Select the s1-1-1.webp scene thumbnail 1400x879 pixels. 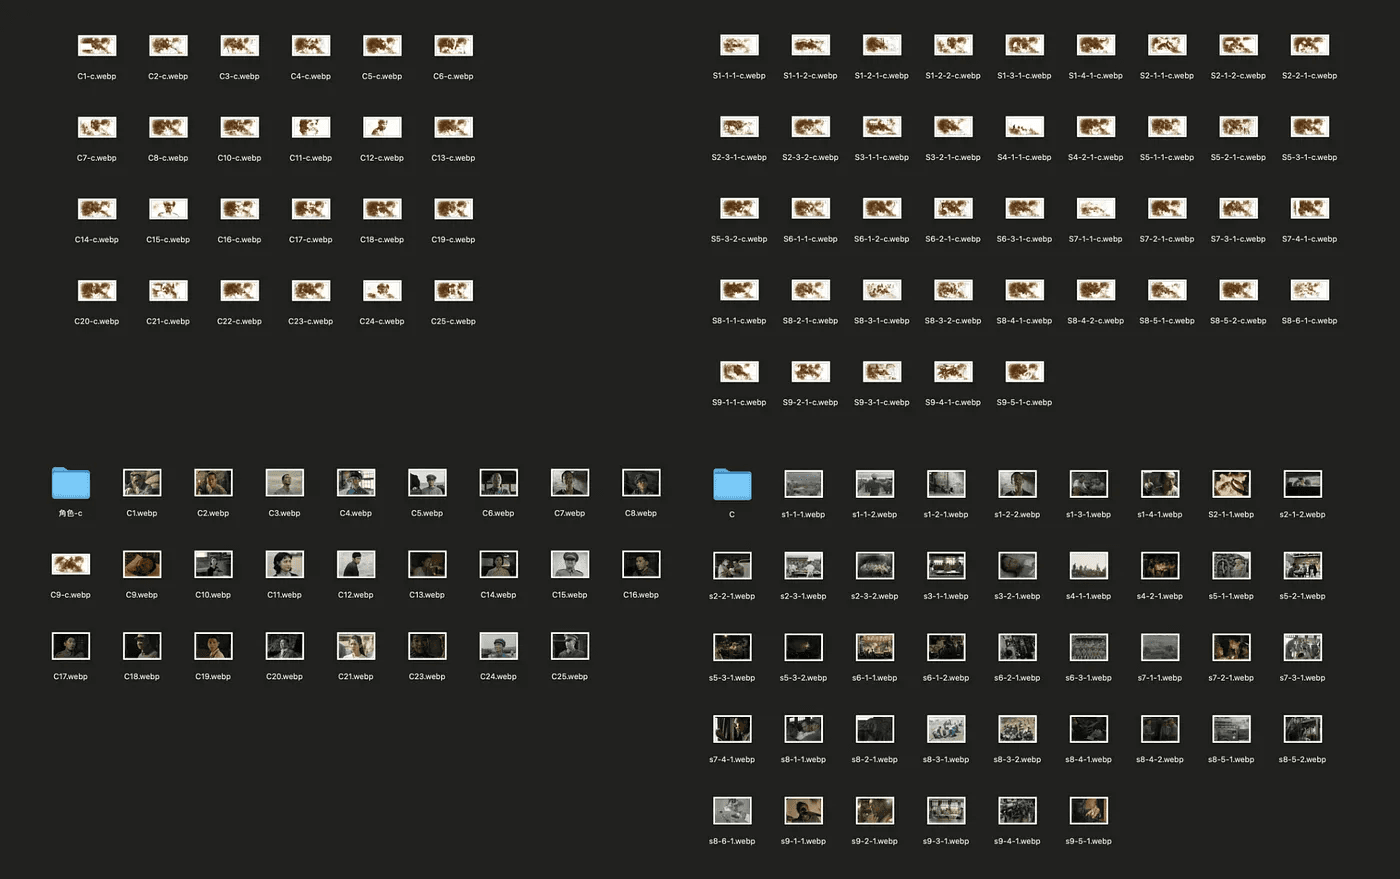(803, 484)
